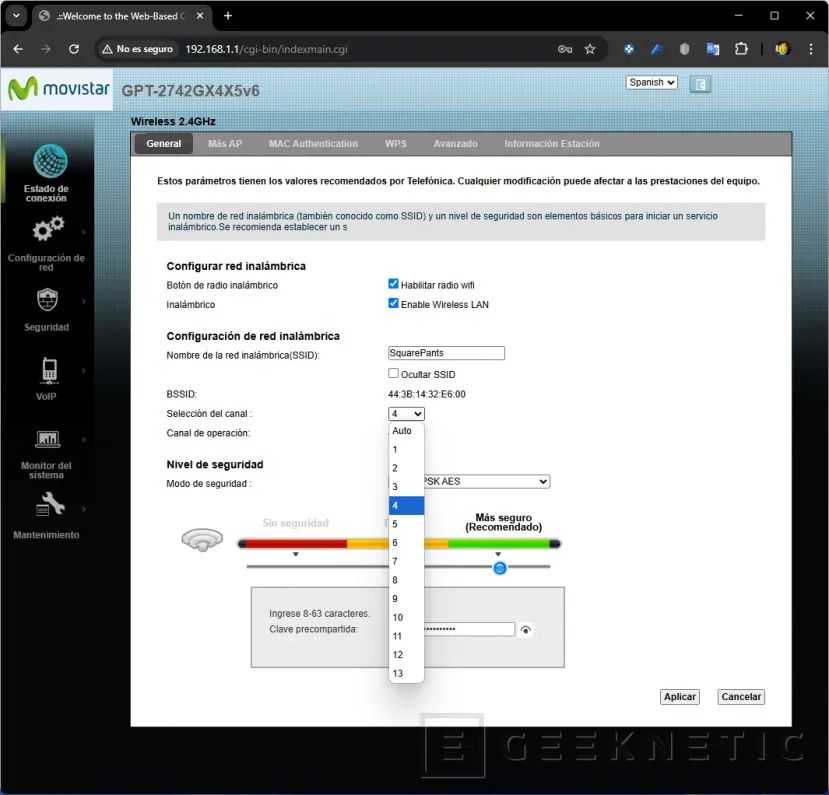
Task: Enable Ocultar SSID
Action: (393, 373)
